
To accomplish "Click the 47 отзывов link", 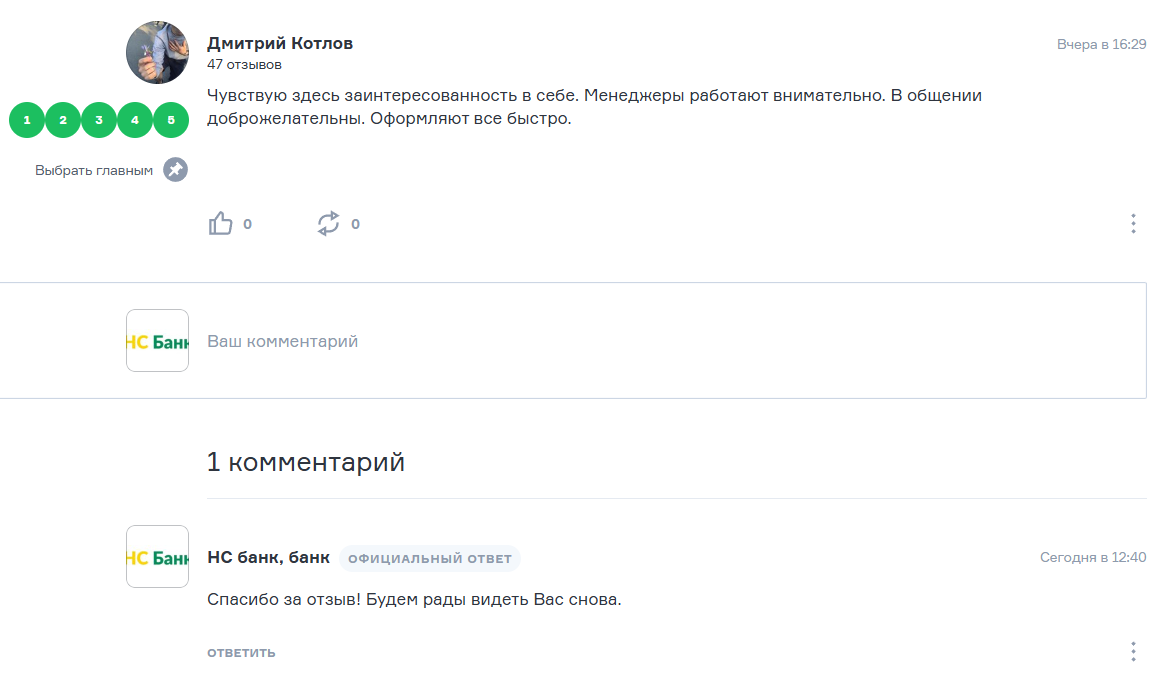I will tap(244, 65).
